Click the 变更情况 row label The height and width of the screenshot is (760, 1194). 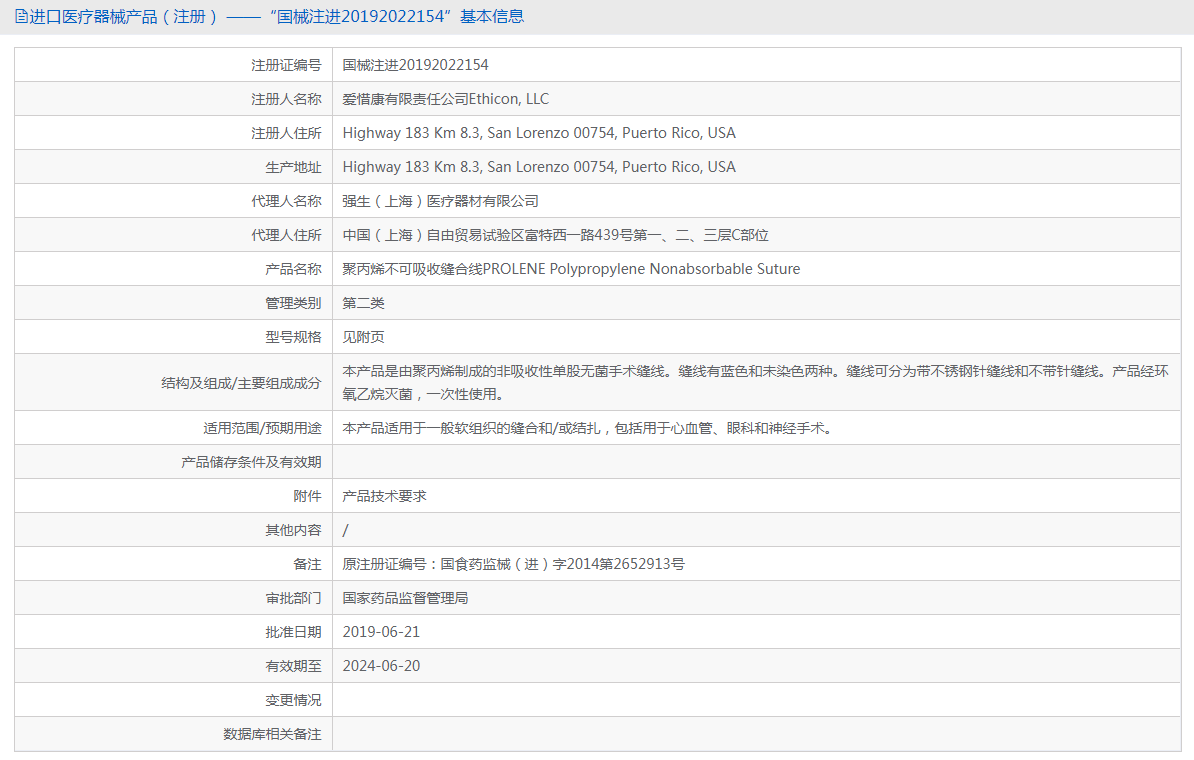293,700
